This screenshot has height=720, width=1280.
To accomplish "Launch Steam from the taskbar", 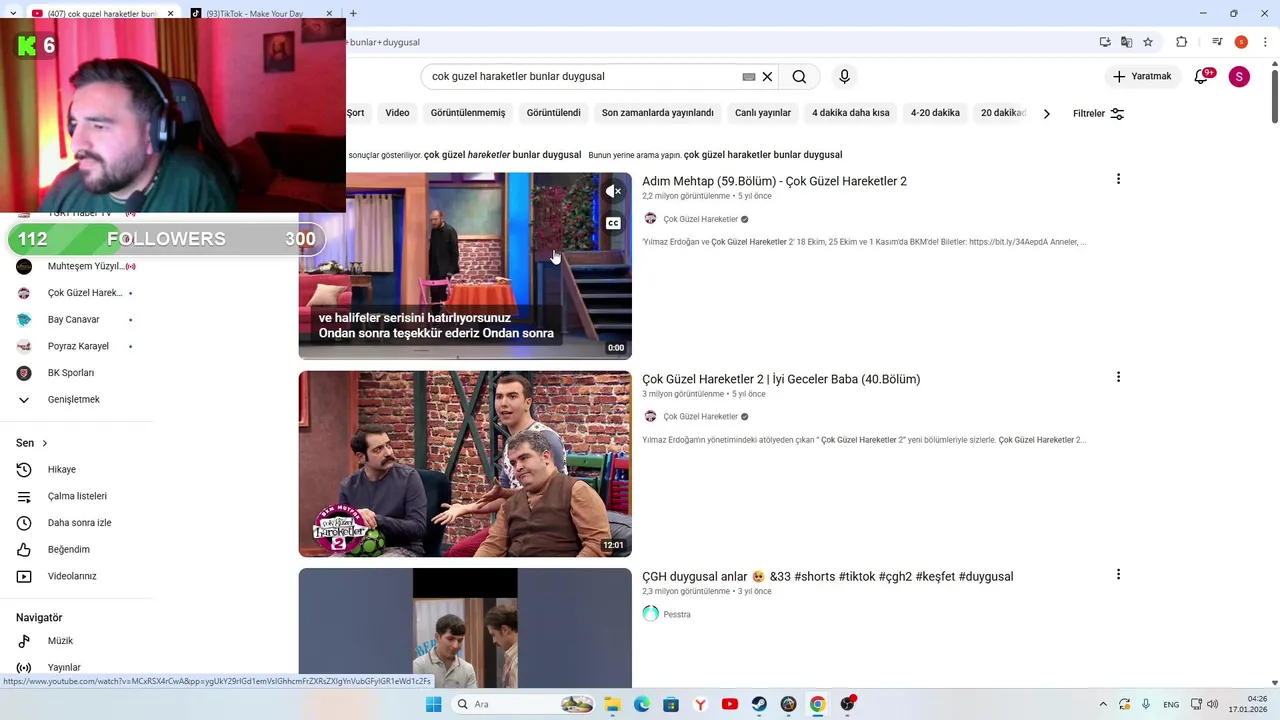I will pos(759,704).
